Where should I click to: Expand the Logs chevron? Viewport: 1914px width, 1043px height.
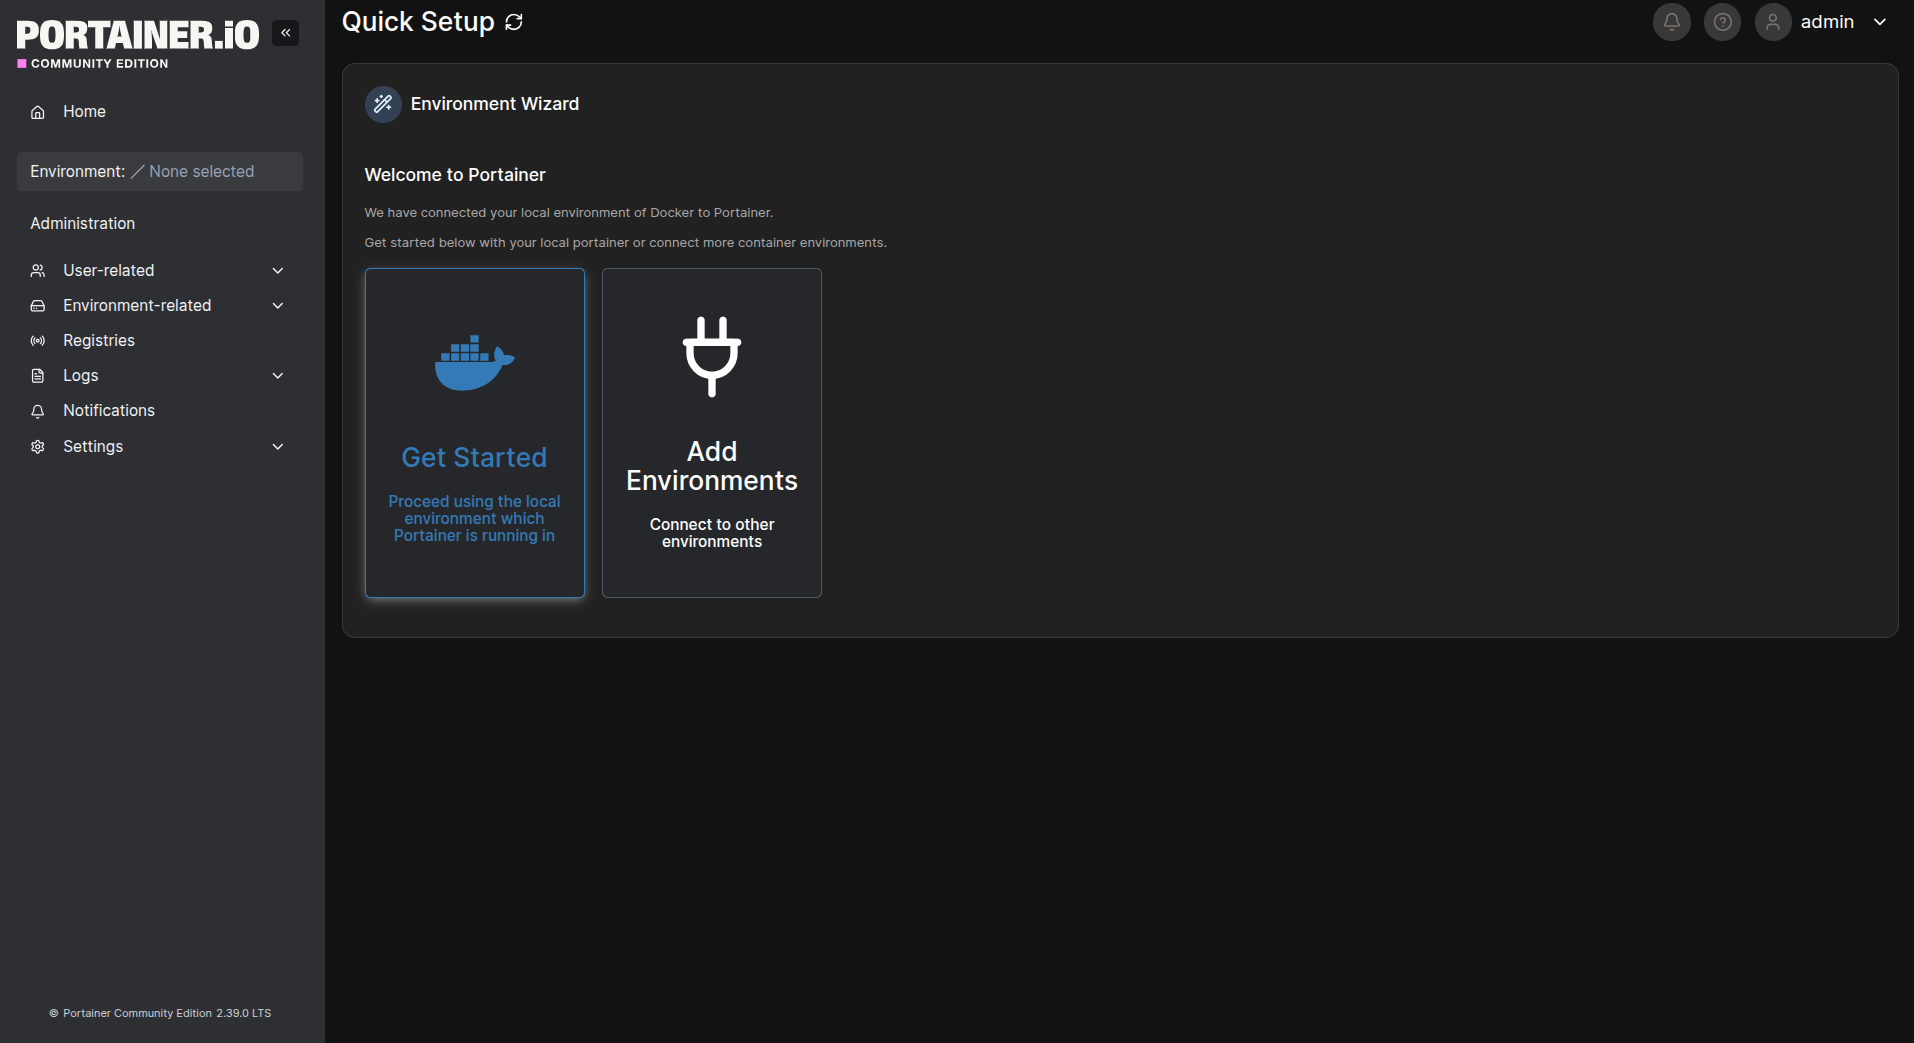point(278,376)
